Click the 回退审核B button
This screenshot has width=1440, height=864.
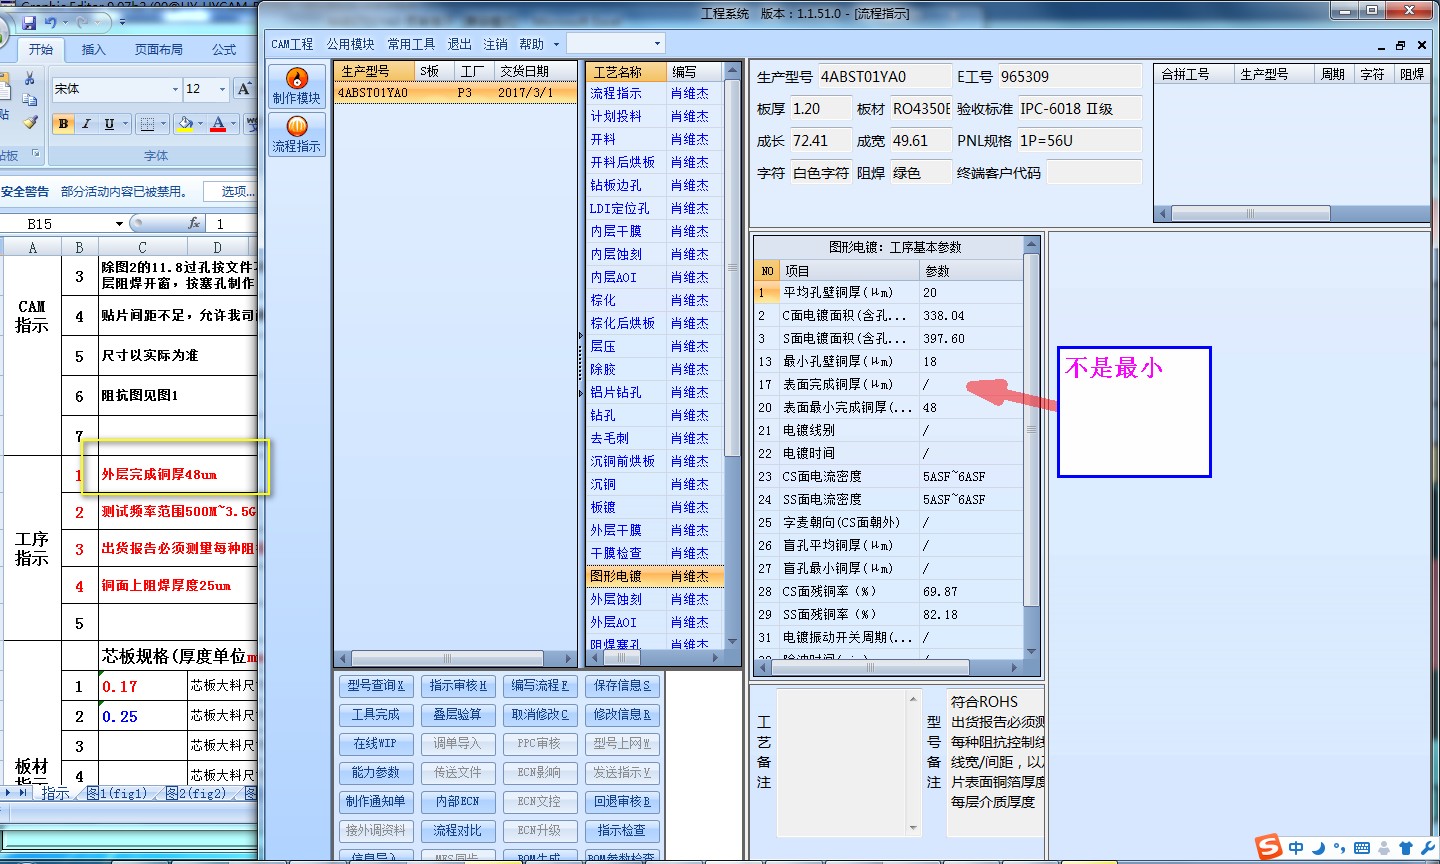click(x=622, y=801)
